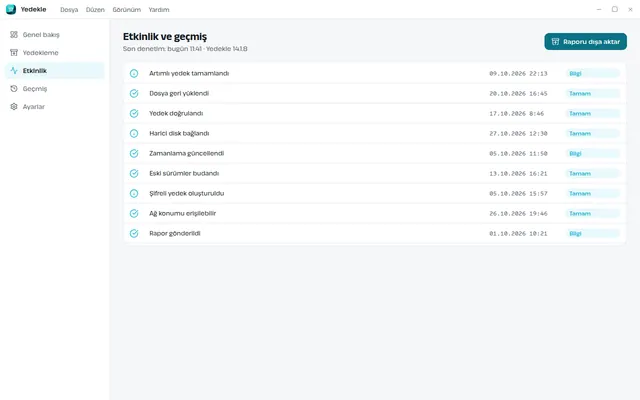Viewport: 640px width, 400px height.
Task: Go to Genel bakış in sidebar
Action: click(x=55, y=35)
